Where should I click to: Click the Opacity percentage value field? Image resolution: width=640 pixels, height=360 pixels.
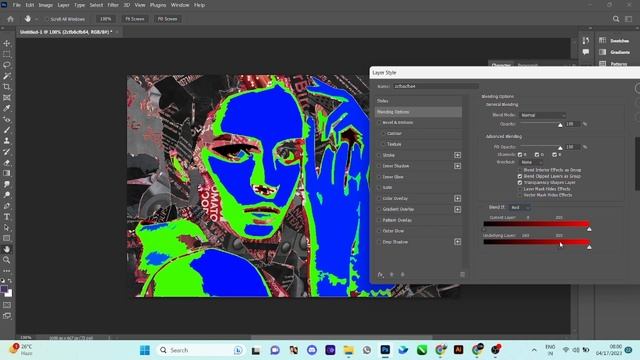click(x=573, y=124)
